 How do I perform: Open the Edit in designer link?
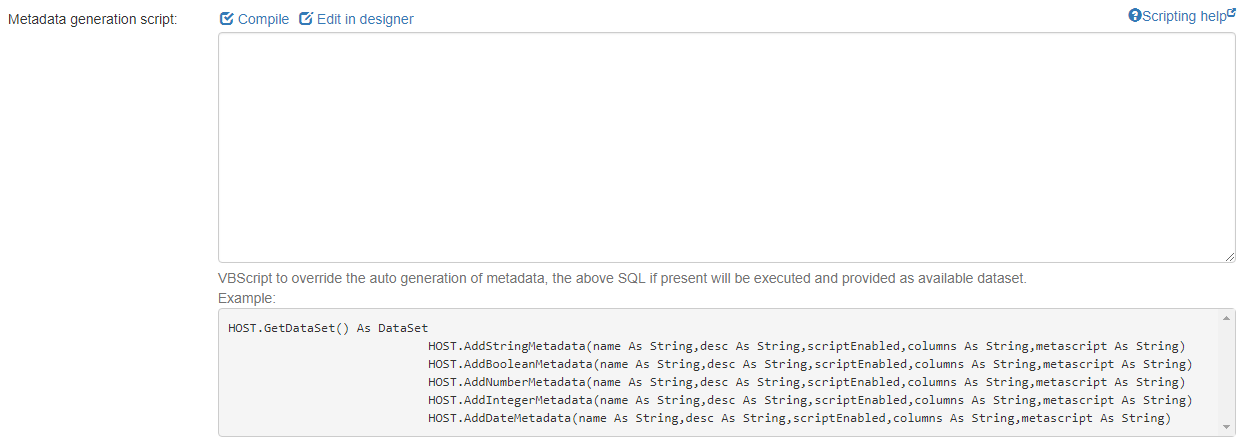(364, 19)
